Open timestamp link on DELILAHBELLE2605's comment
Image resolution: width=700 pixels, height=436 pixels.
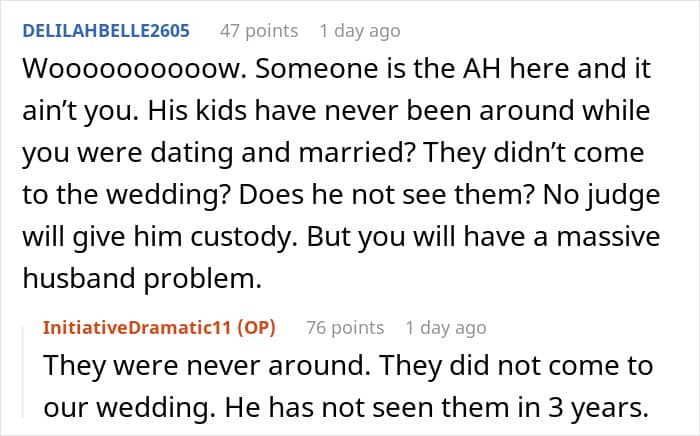pyautogui.click(x=360, y=31)
